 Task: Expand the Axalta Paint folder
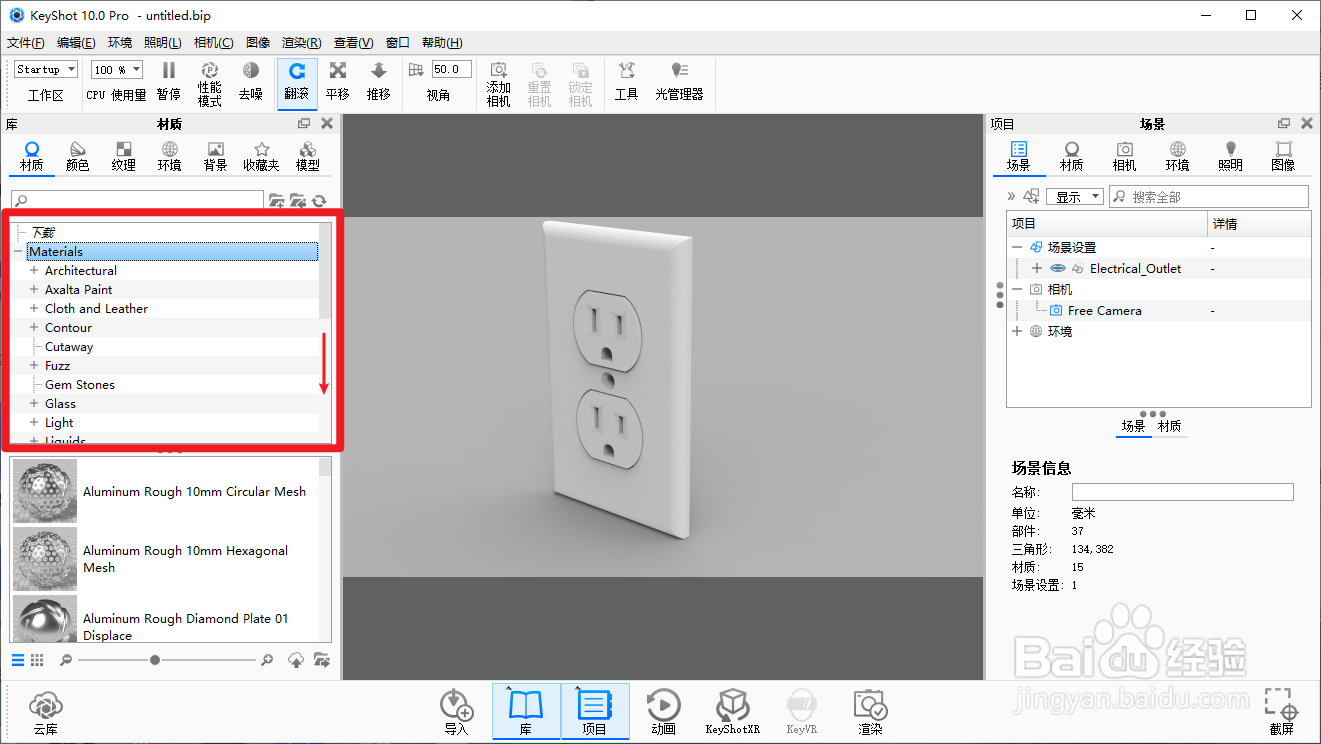click(34, 290)
